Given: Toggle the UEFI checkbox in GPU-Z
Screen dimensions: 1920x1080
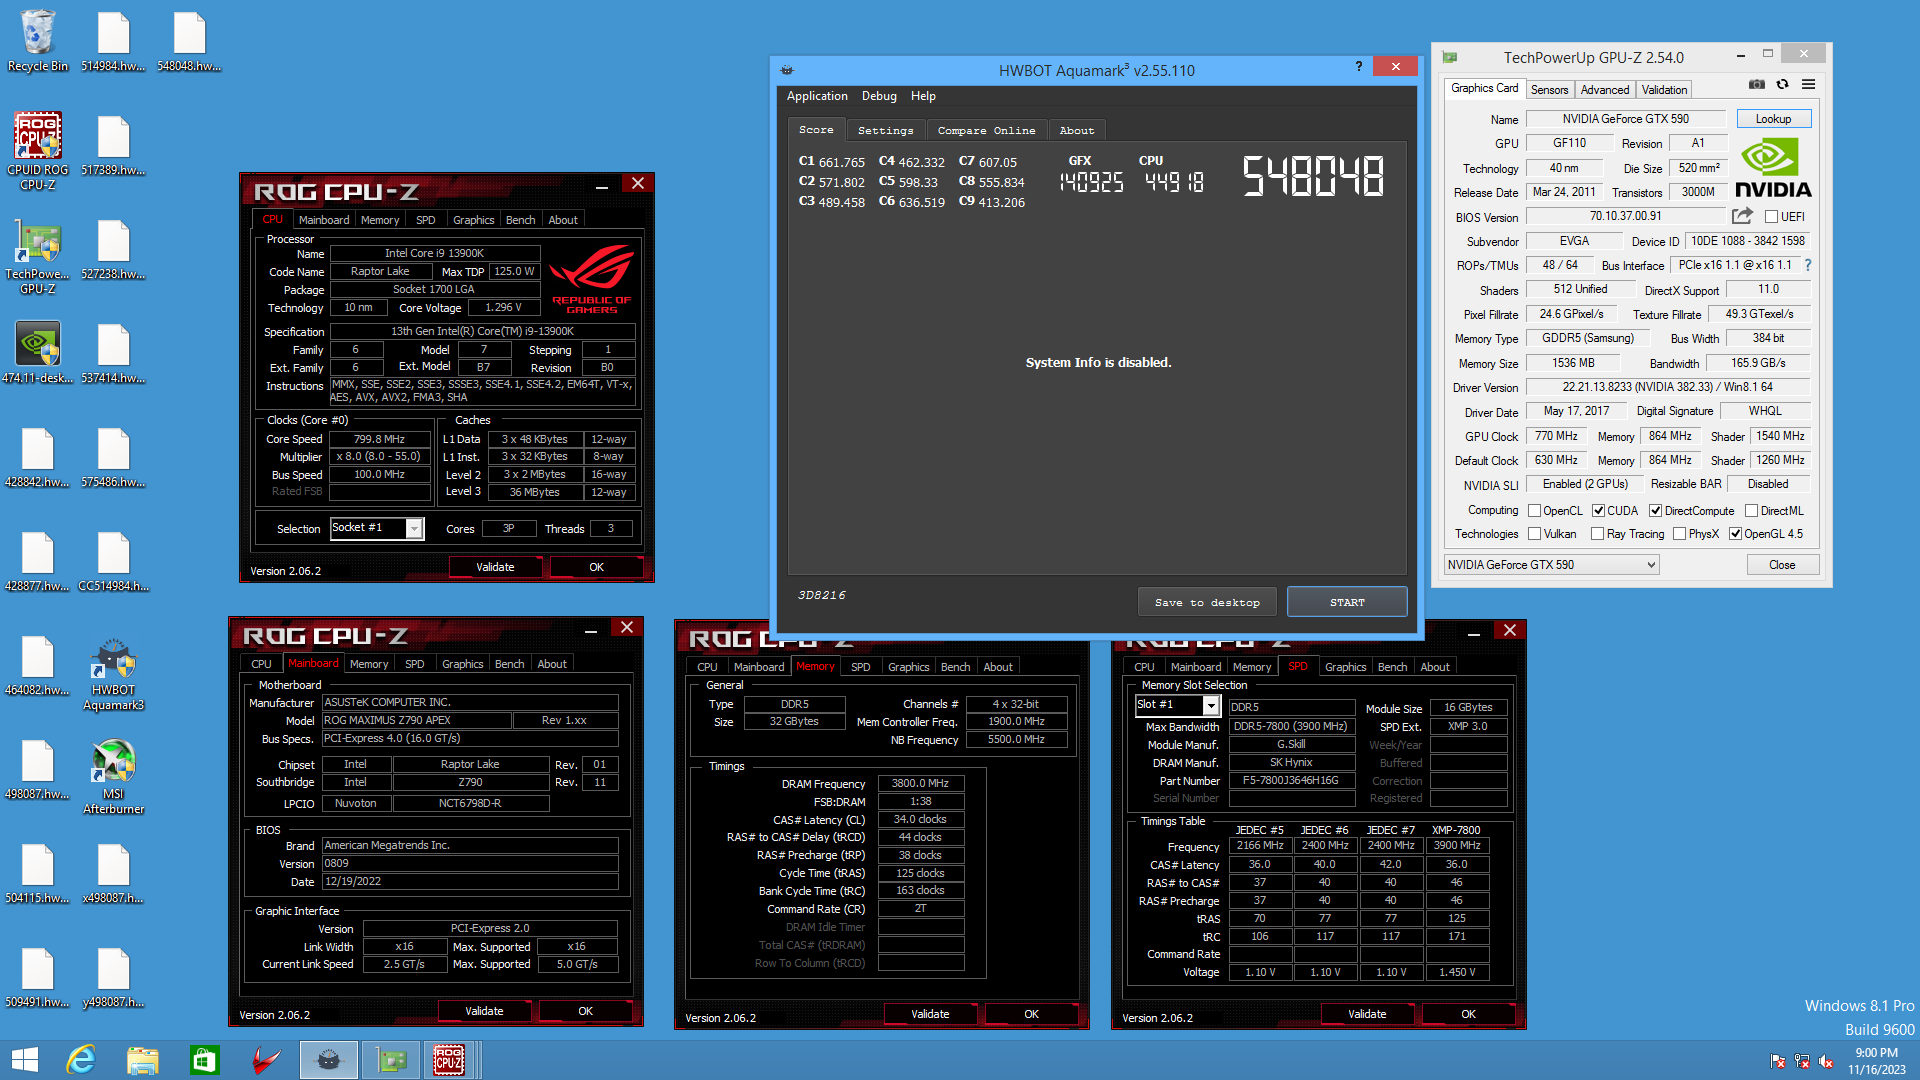Looking at the screenshot, I should 1771,217.
